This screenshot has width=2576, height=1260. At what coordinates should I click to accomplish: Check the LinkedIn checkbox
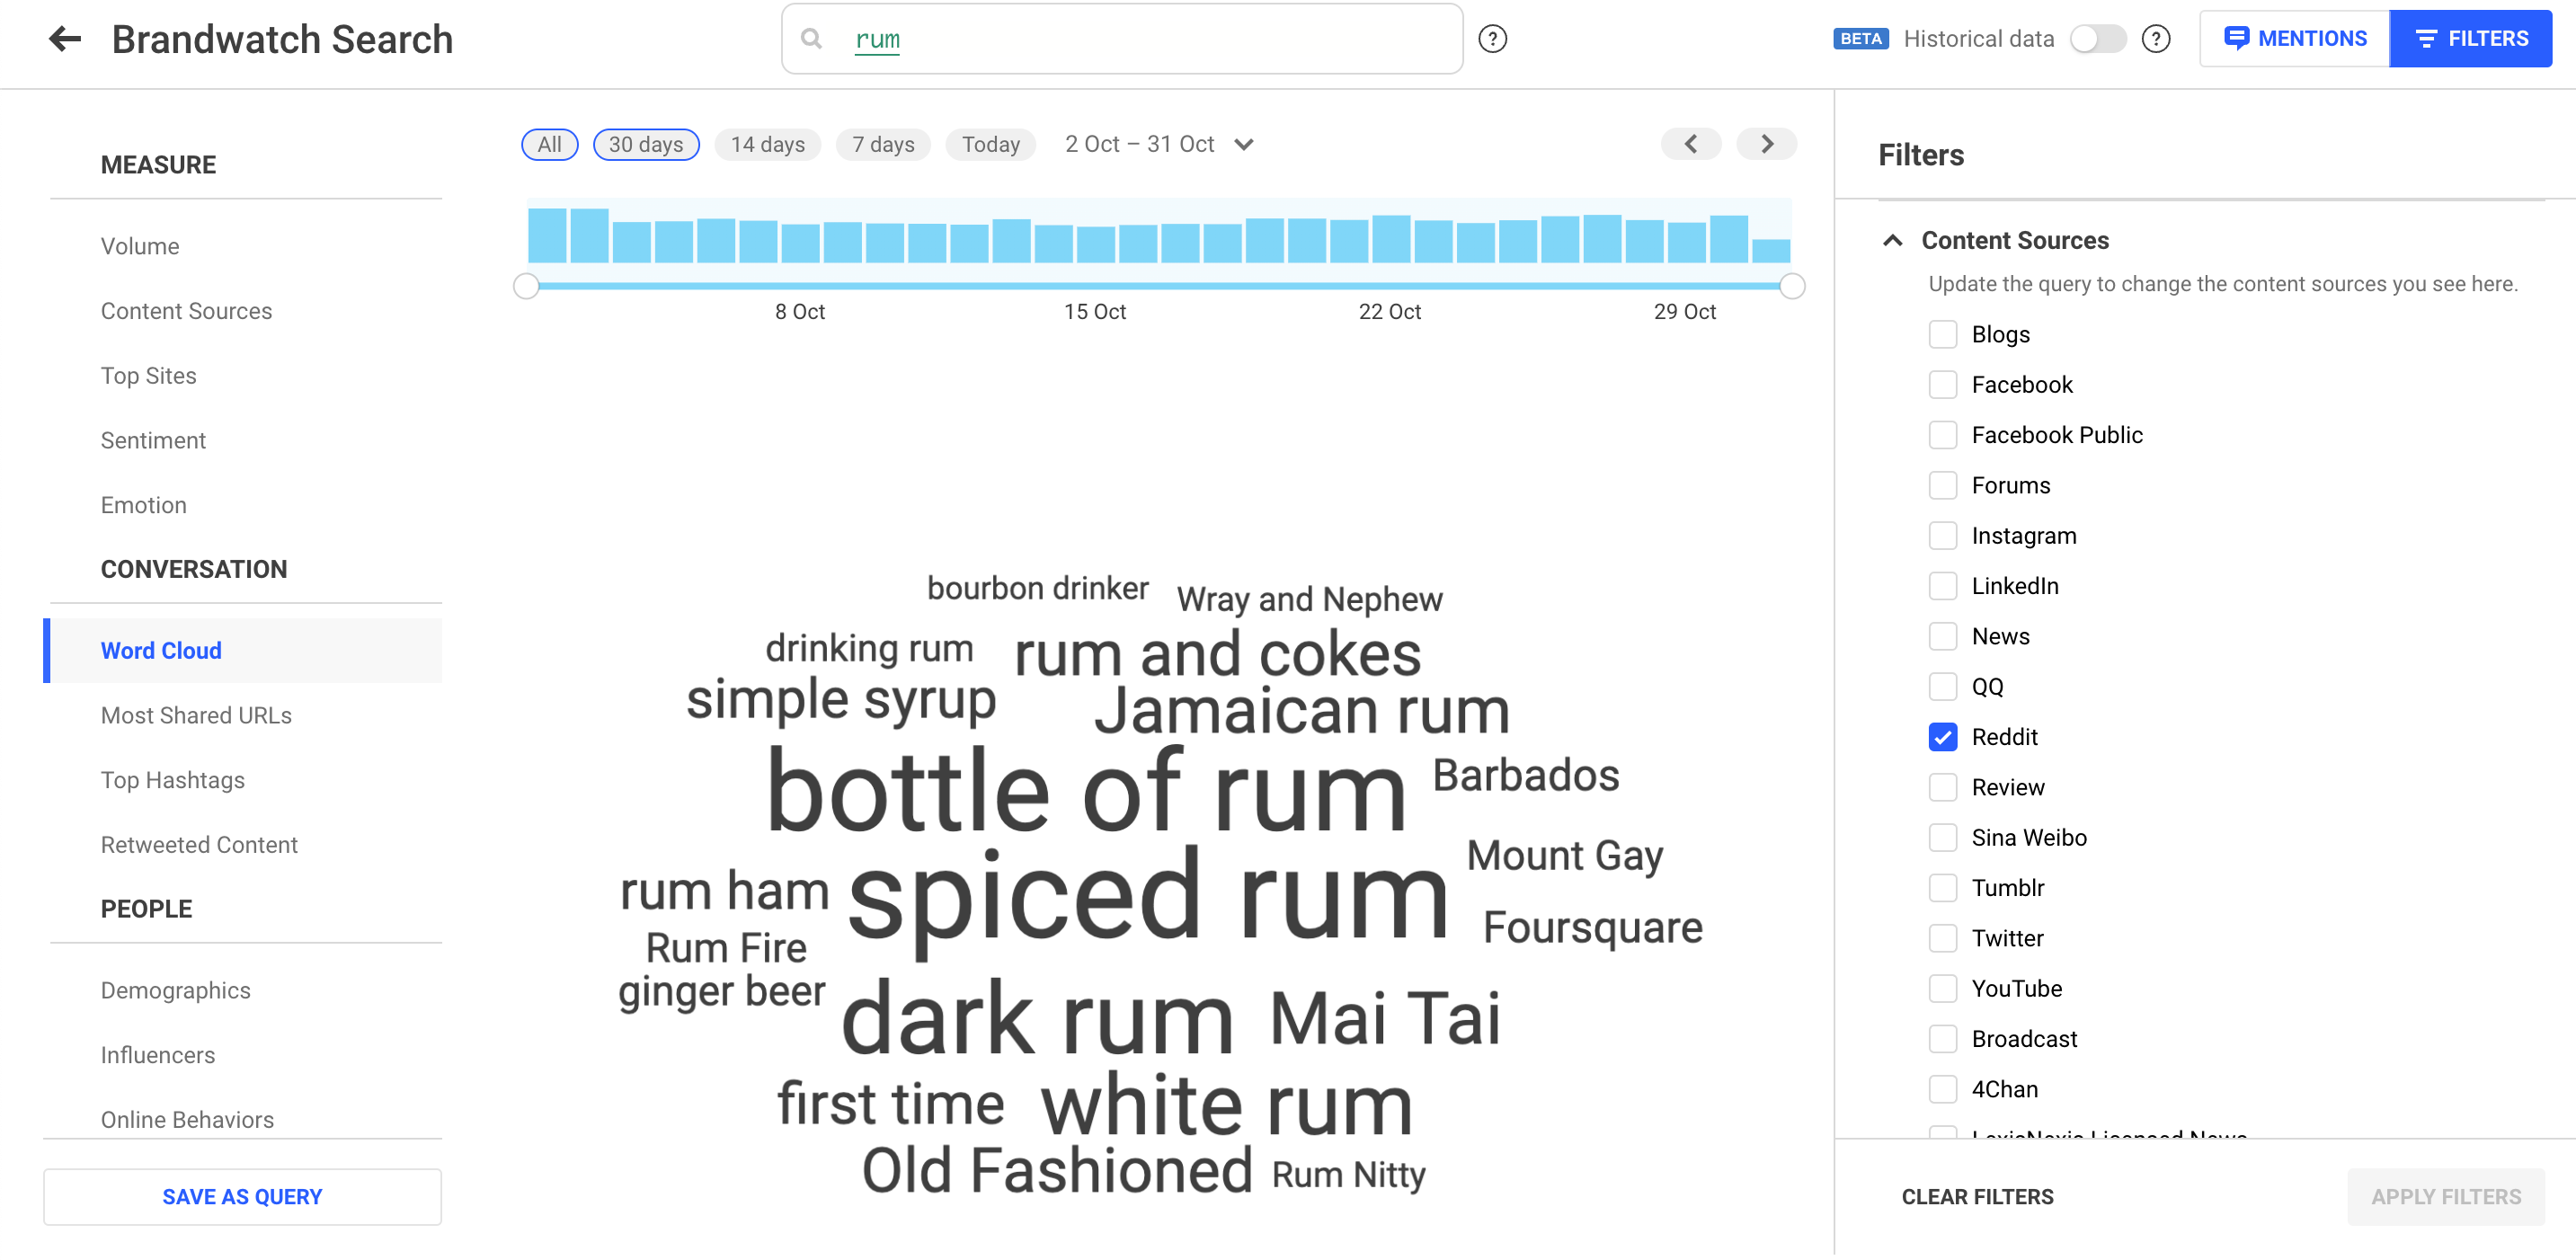click(x=1942, y=586)
